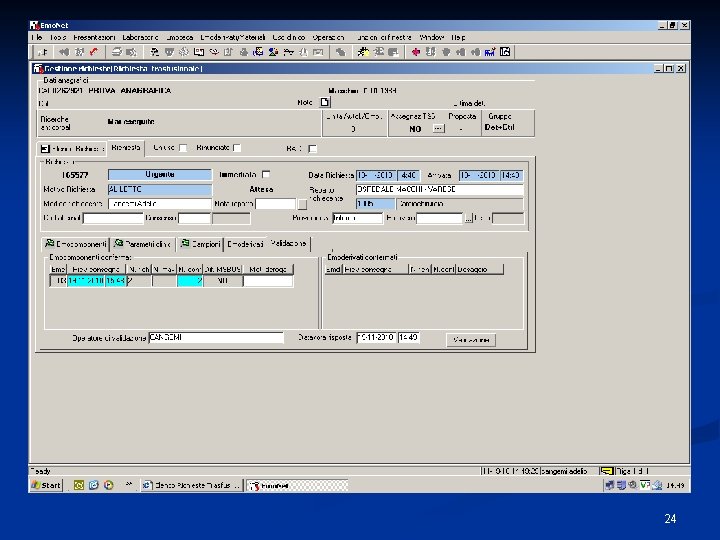The height and width of the screenshot is (540, 720).
Task: Click the green icon on Campioni tab
Action: click(x=185, y=243)
